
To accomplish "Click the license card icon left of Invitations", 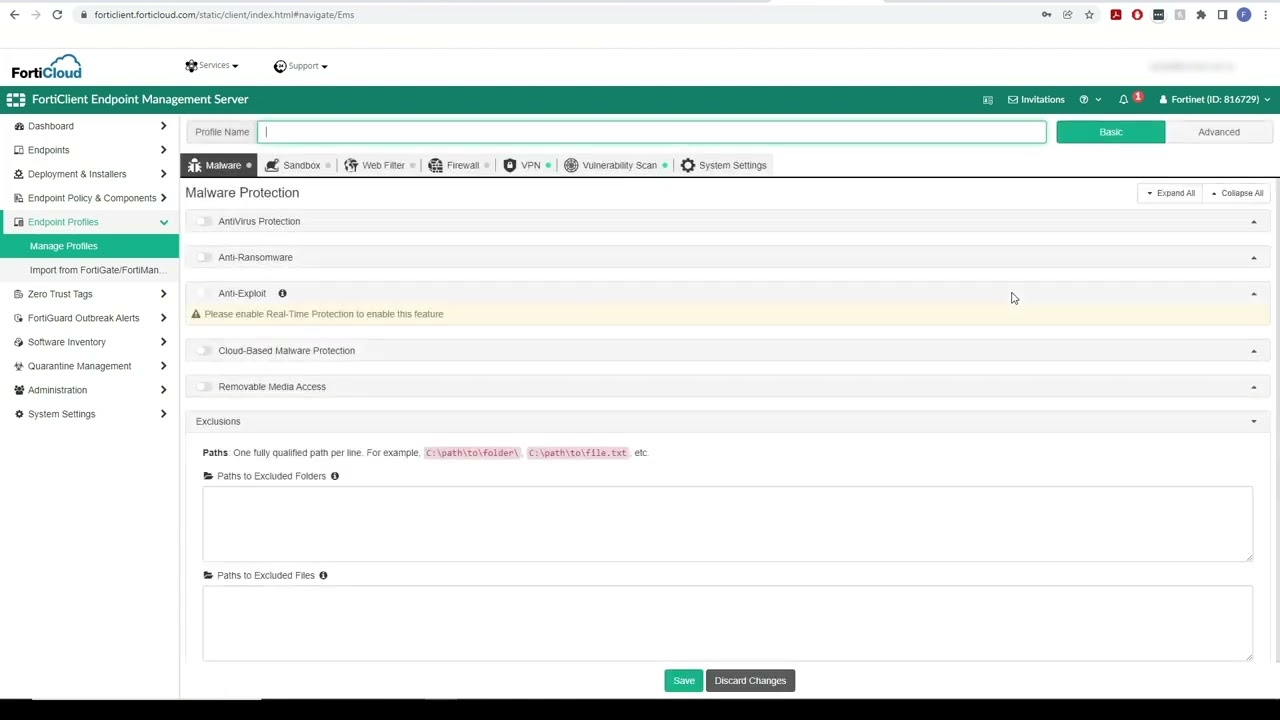I will (988, 100).
